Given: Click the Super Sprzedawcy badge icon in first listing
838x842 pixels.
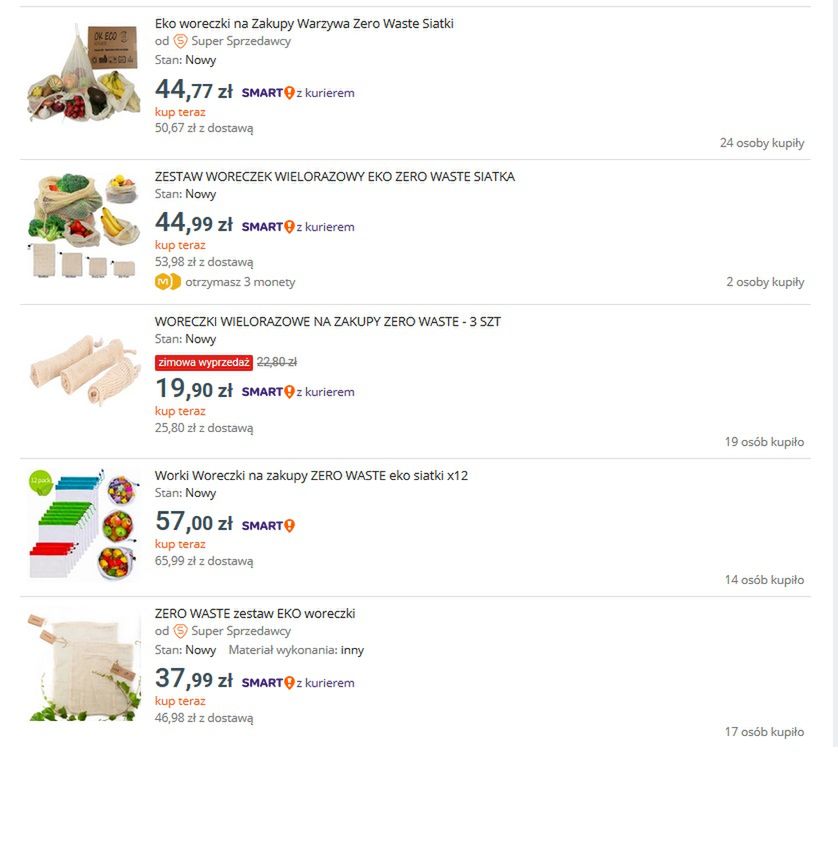Looking at the screenshot, I should [180, 41].
